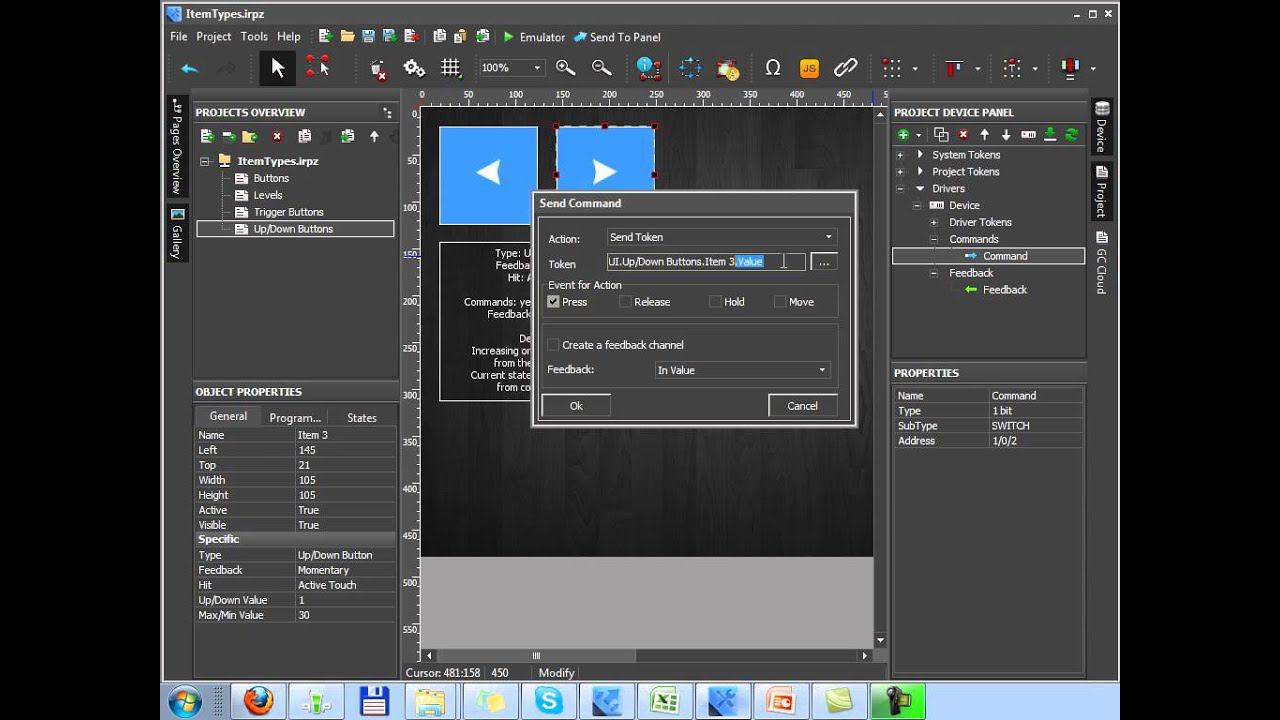Switch to the States tab
1280x720 pixels.
click(361, 418)
